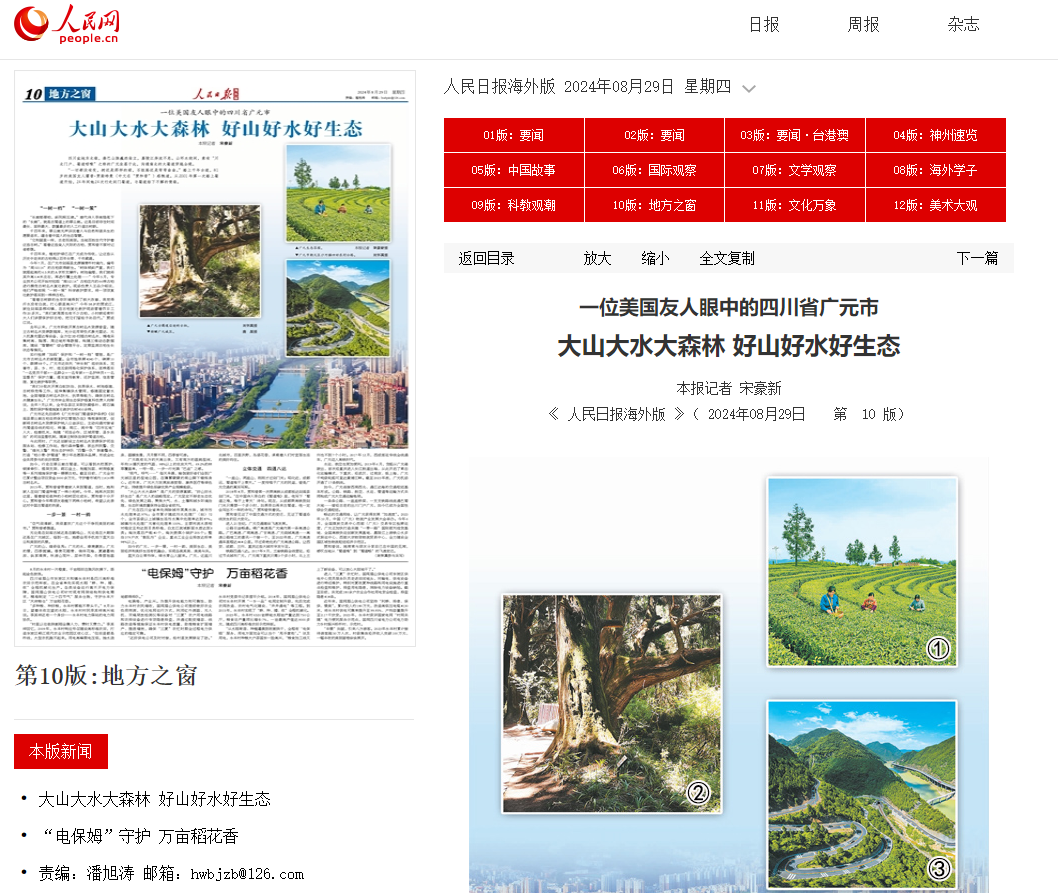Screen dimensions: 1058x893
Task: Go to 12版：美术大观
Action: click(935, 205)
